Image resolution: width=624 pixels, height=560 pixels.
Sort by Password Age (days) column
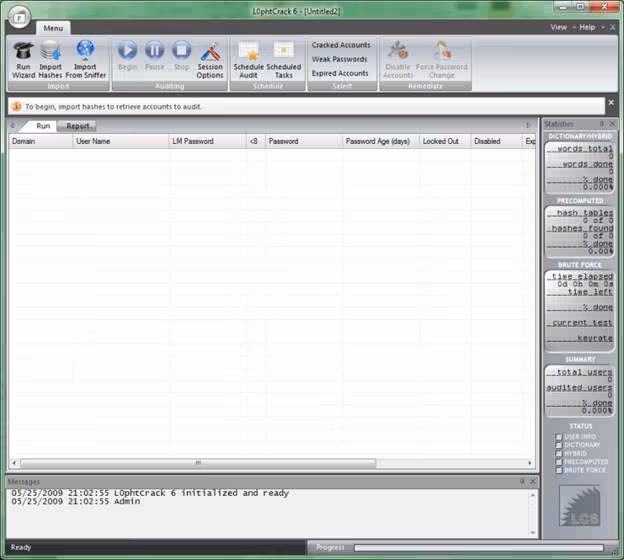click(x=381, y=141)
